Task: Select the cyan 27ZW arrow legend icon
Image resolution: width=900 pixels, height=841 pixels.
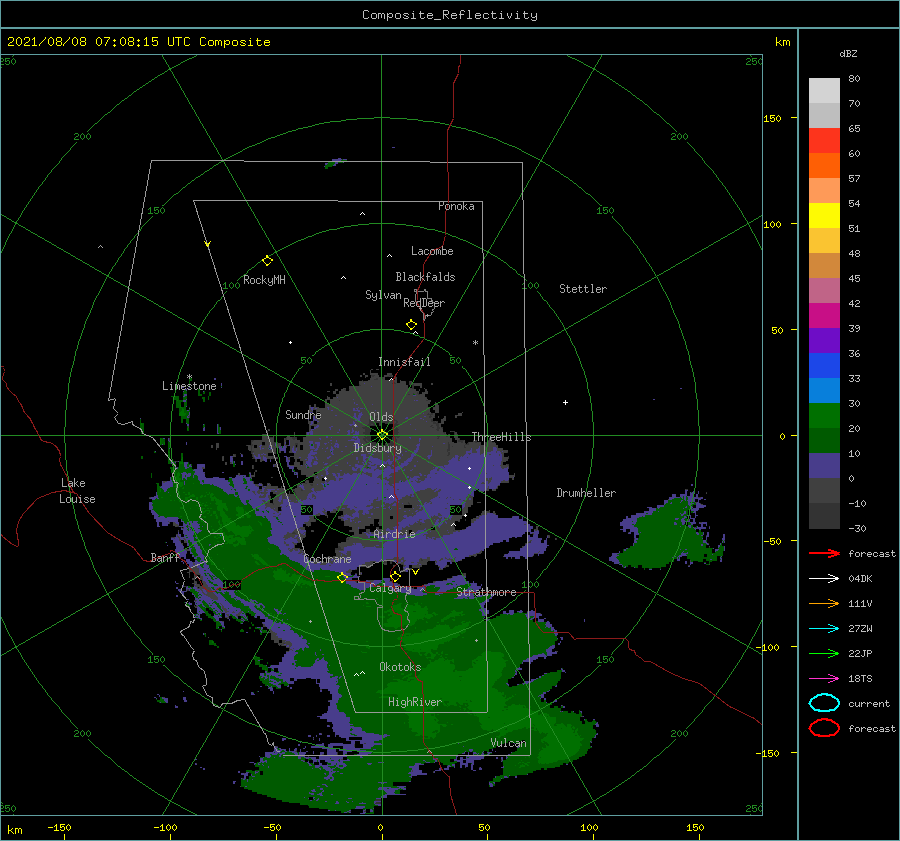Action: [x=824, y=629]
